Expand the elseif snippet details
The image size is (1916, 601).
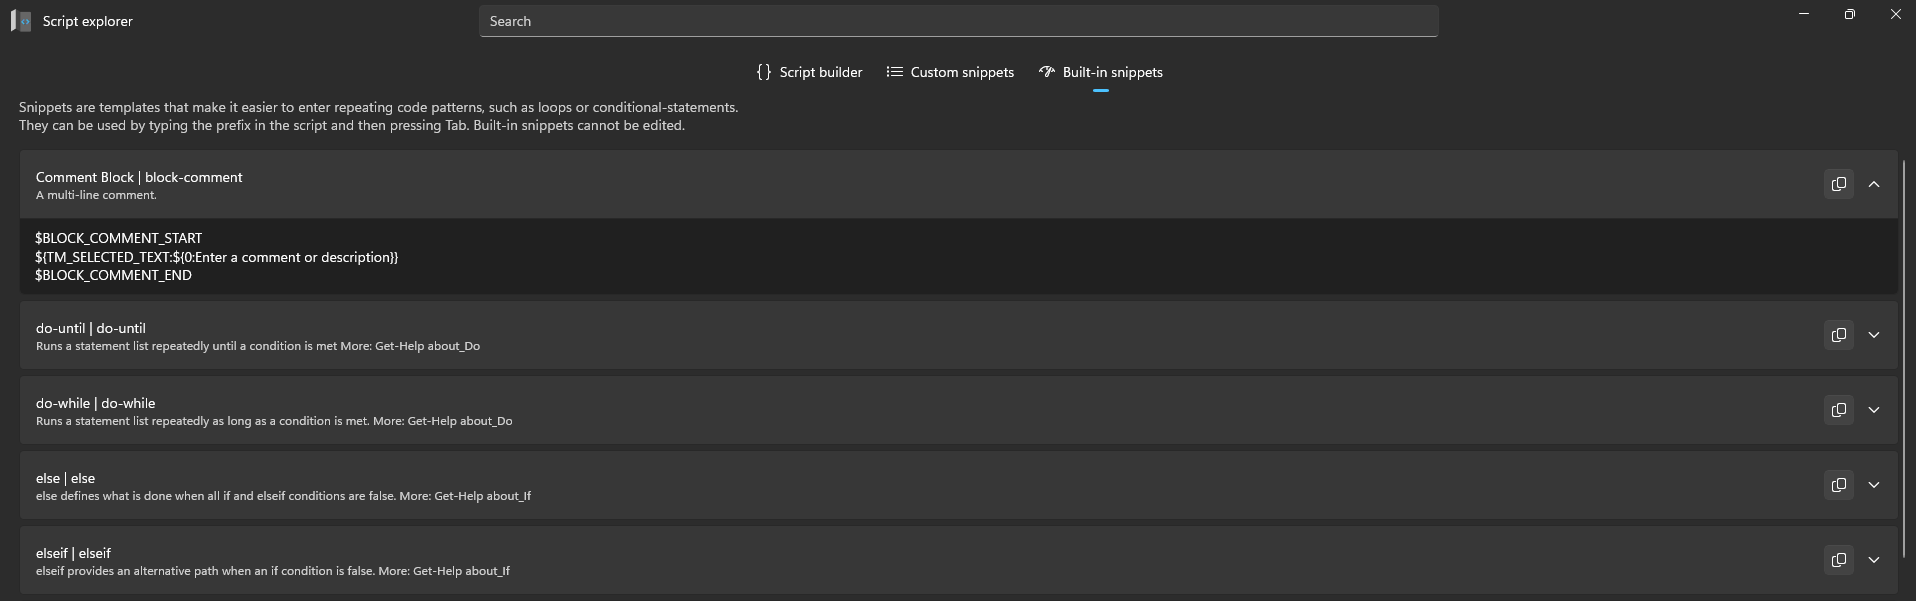(1874, 560)
